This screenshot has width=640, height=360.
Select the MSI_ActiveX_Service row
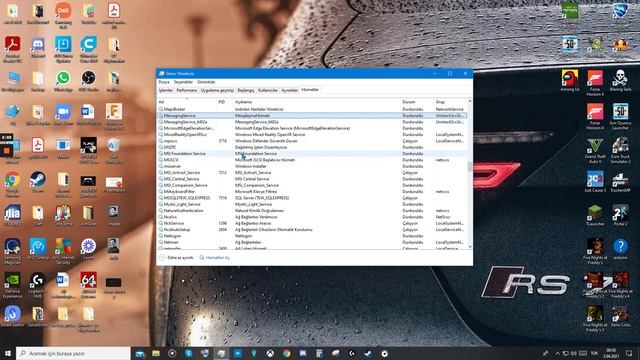point(312,173)
